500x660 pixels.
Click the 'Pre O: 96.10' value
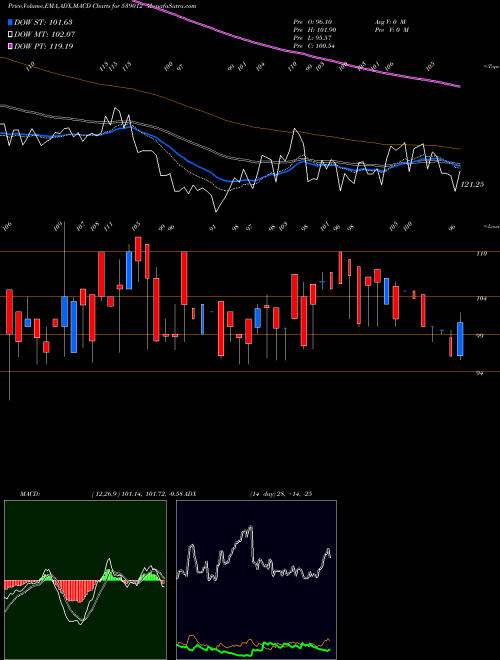point(314,22)
